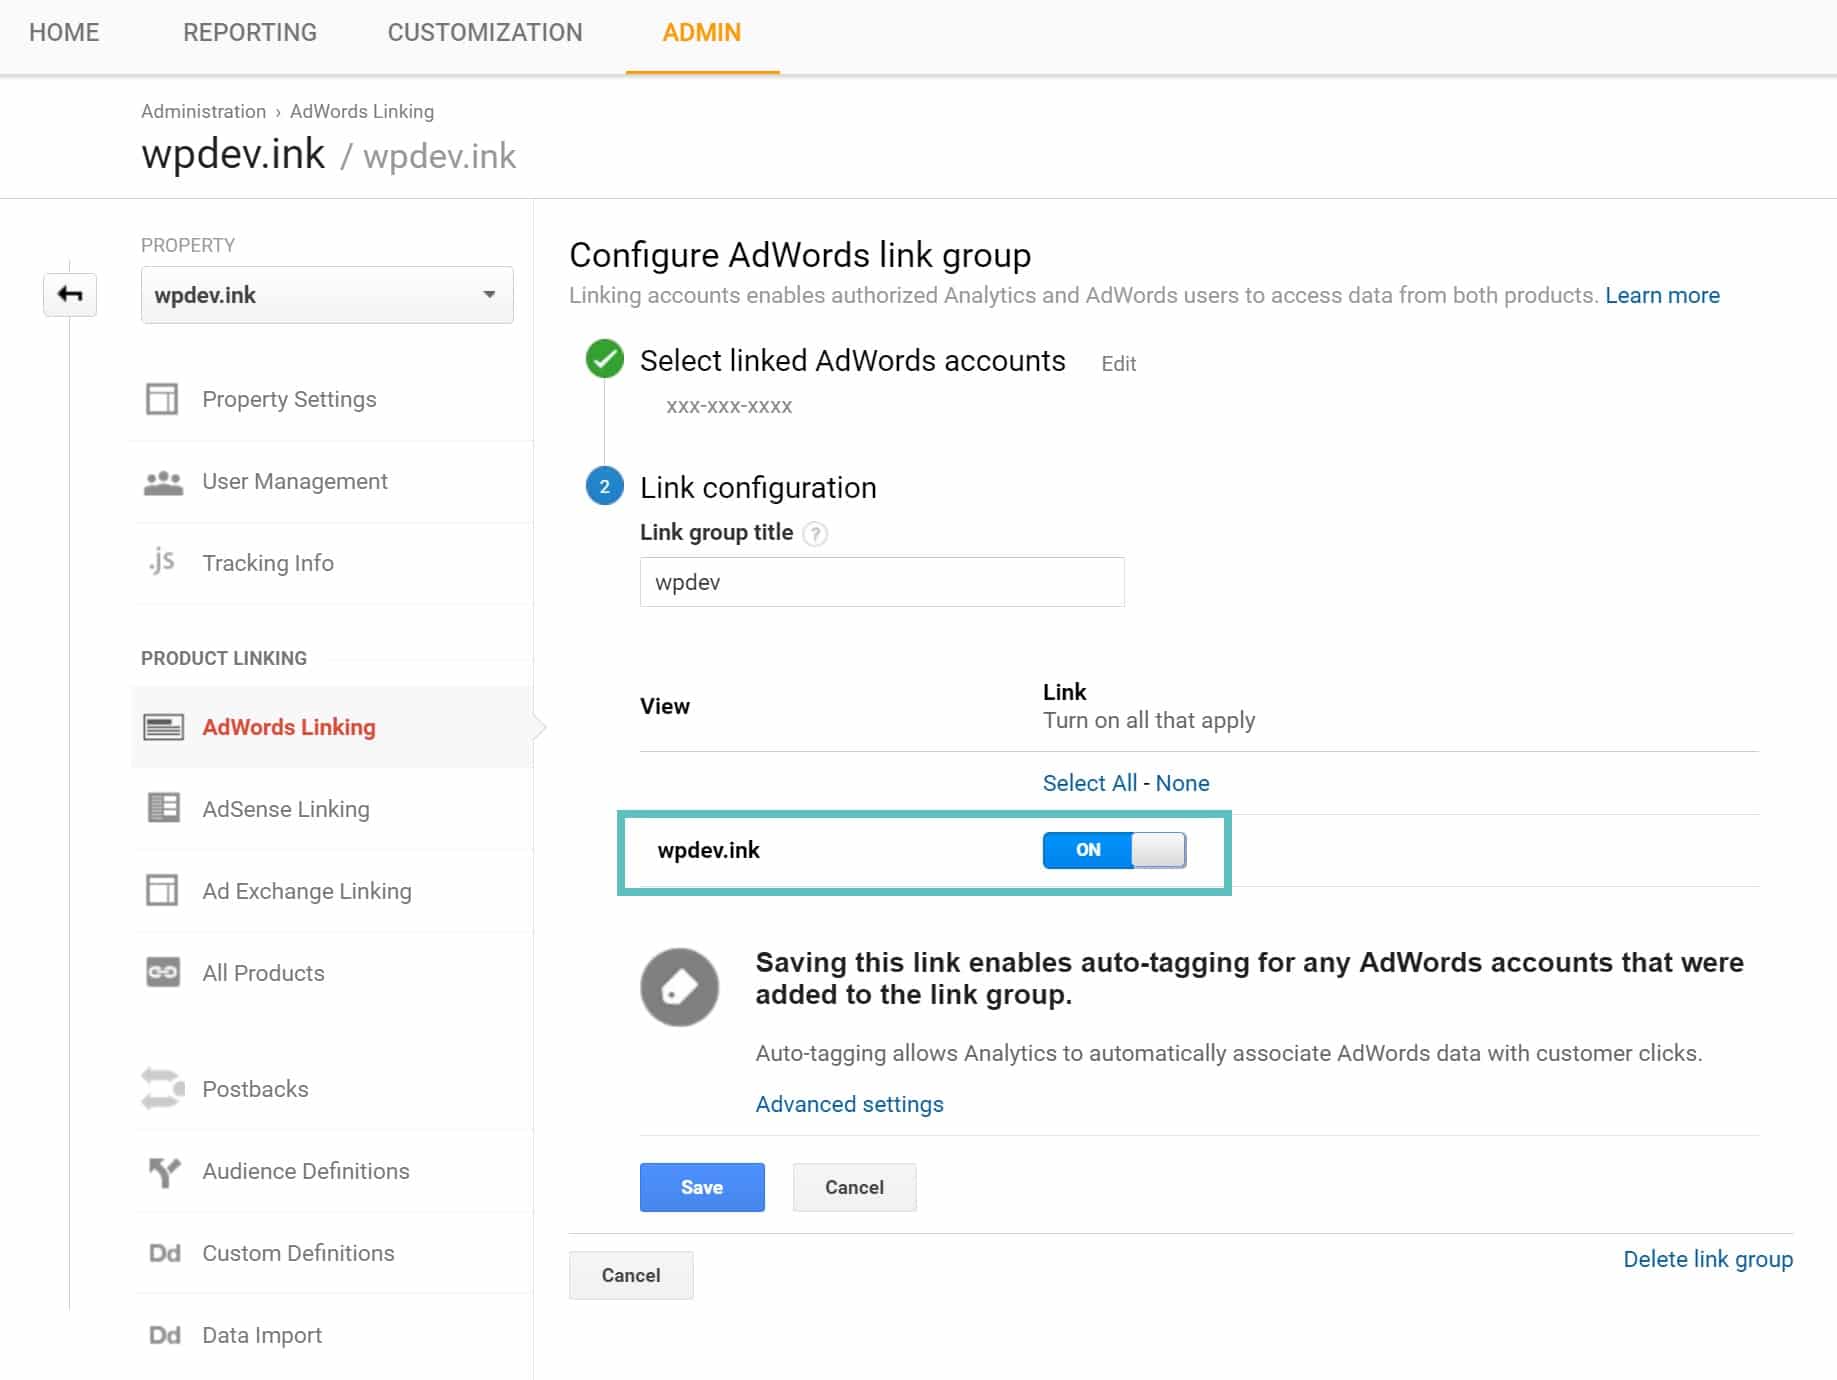Open the wpdev.ink property dropdown
Screen dimensions: 1837x1380
click(x=327, y=295)
